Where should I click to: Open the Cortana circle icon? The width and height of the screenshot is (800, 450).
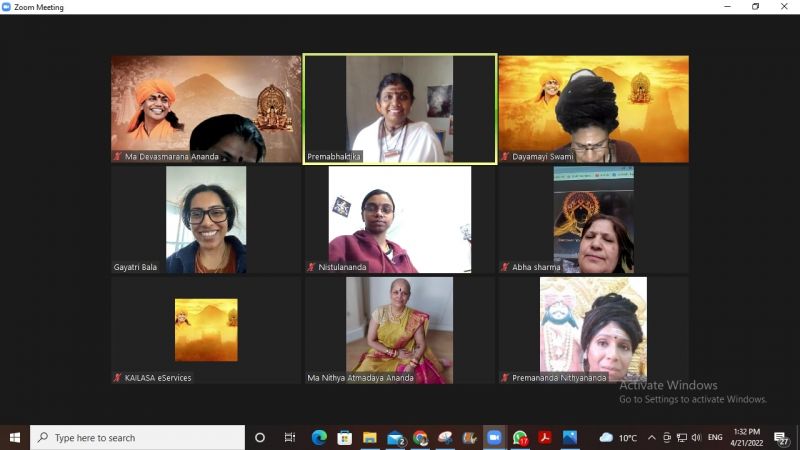[260, 438]
